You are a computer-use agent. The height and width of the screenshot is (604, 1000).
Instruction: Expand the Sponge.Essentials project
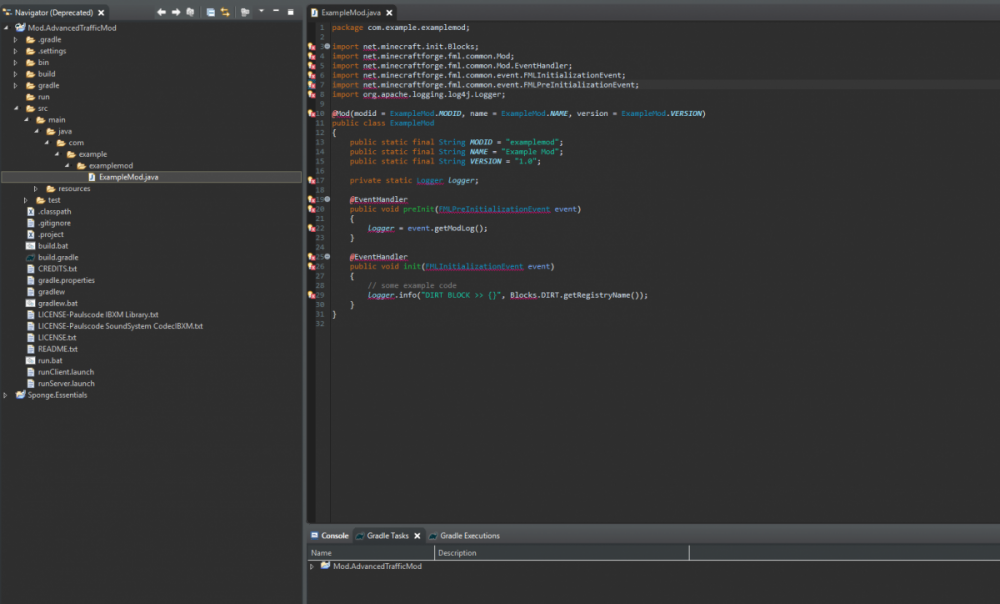tap(7, 395)
